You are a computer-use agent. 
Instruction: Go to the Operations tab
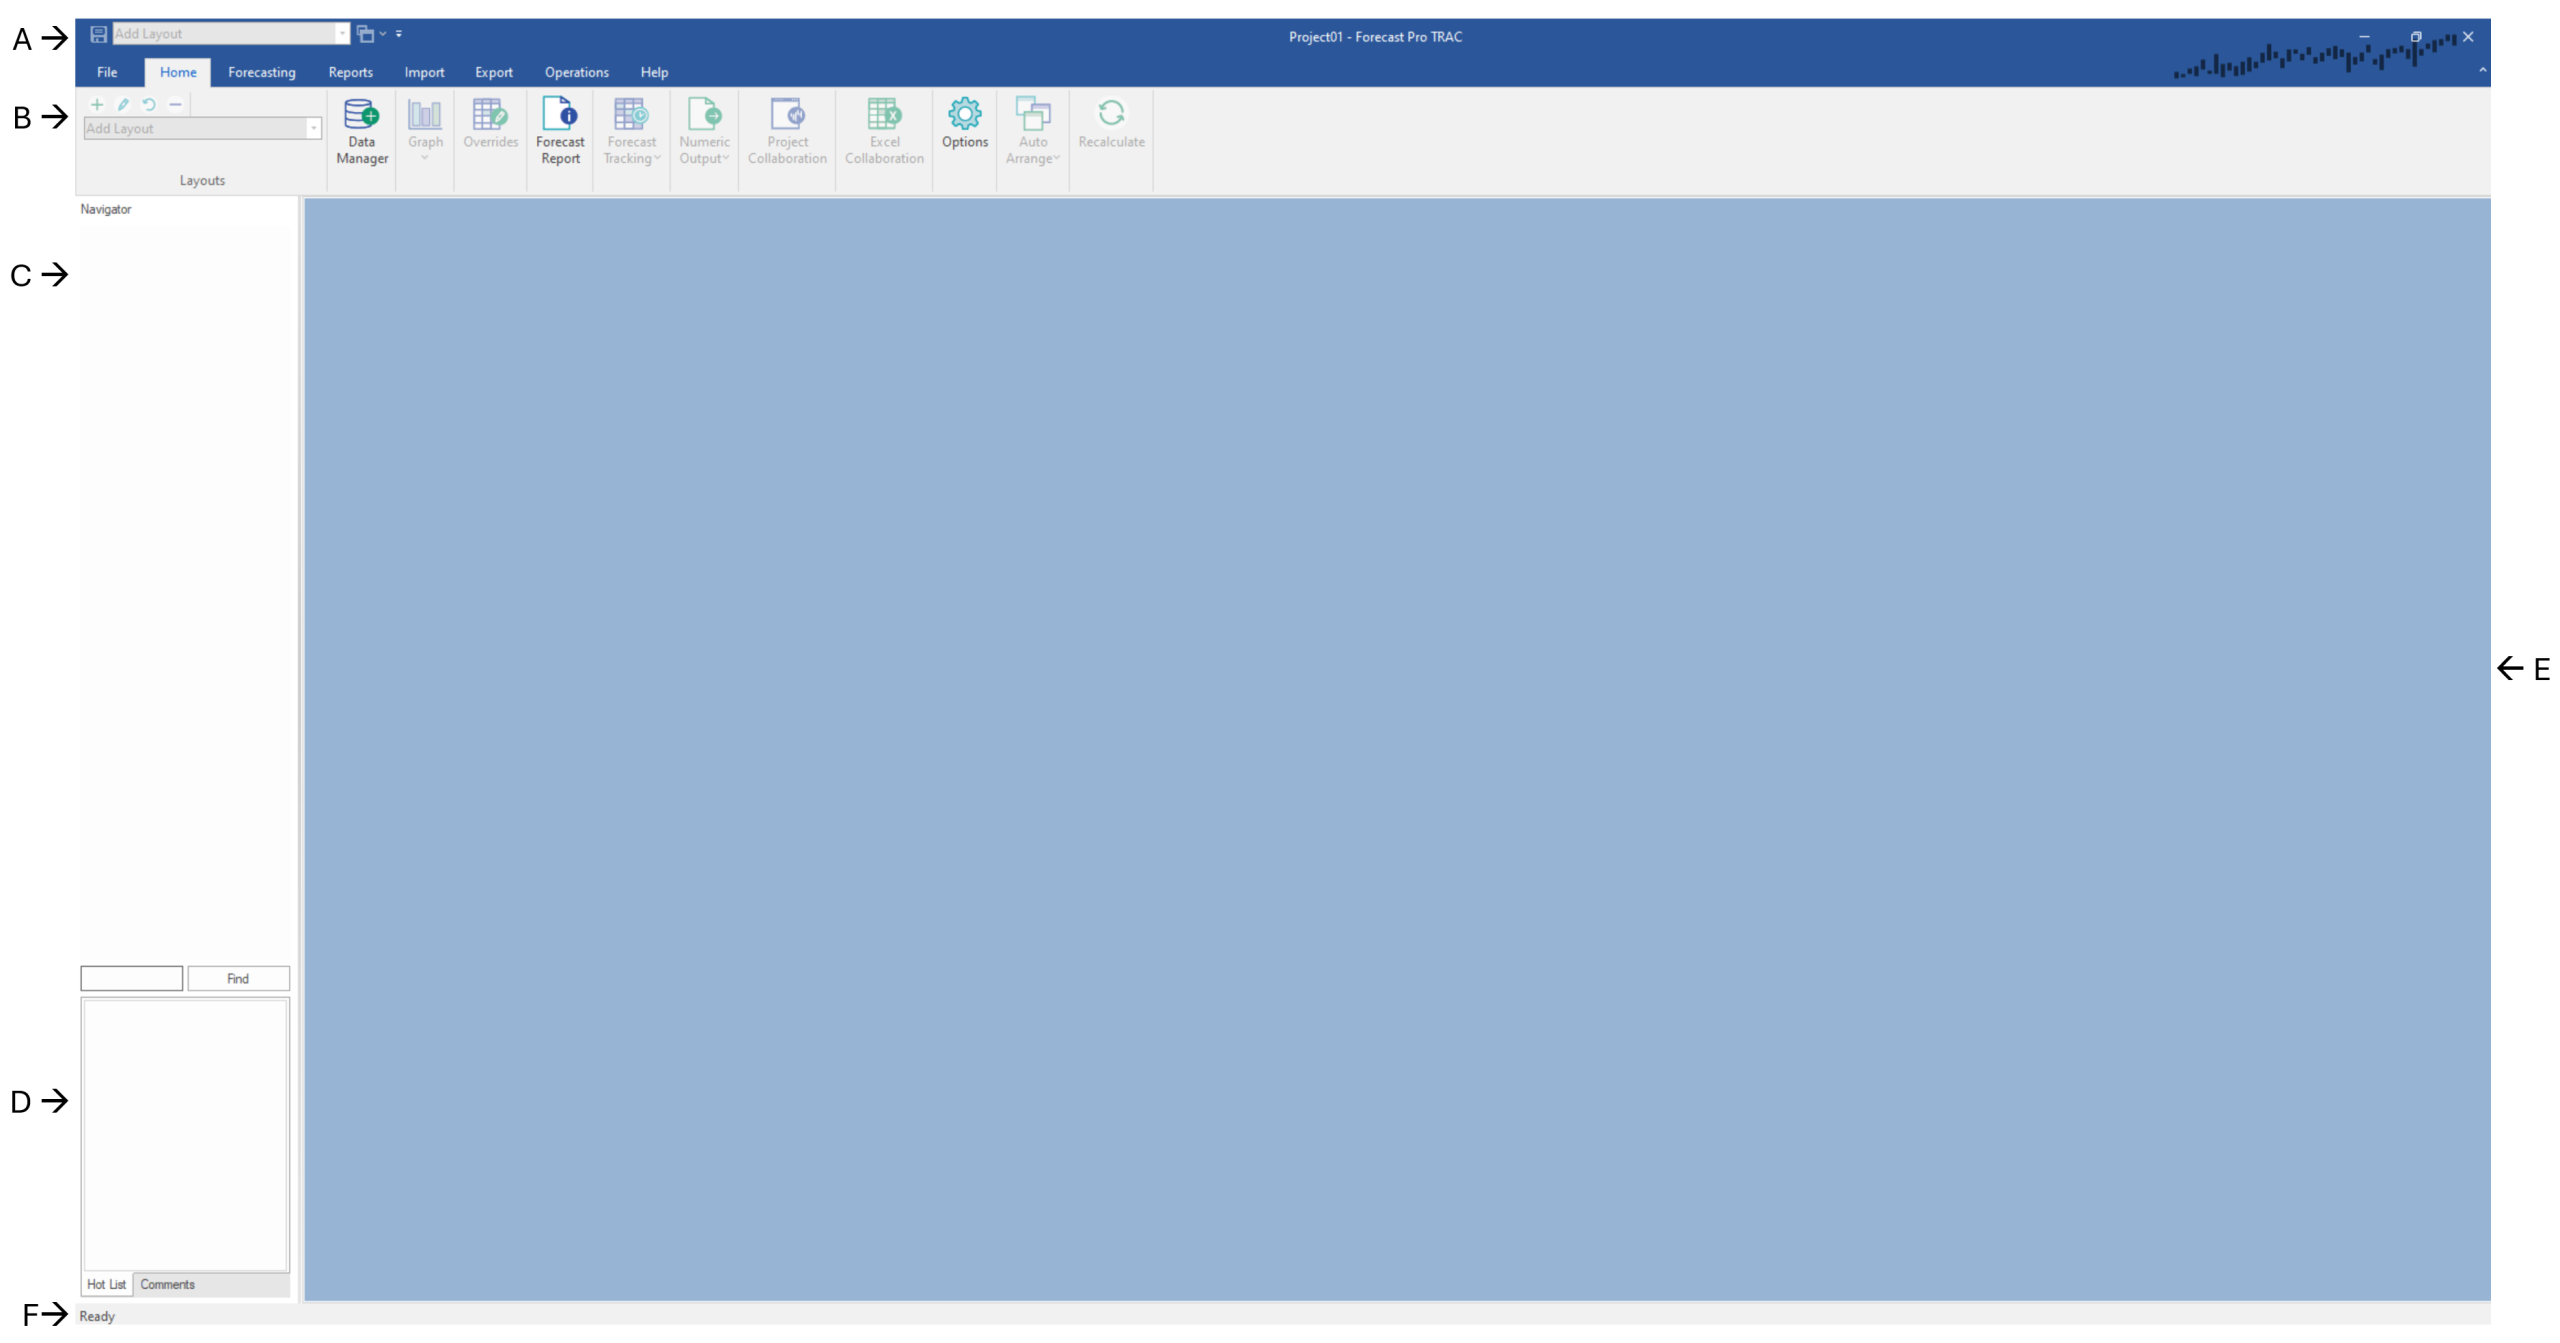[x=576, y=72]
